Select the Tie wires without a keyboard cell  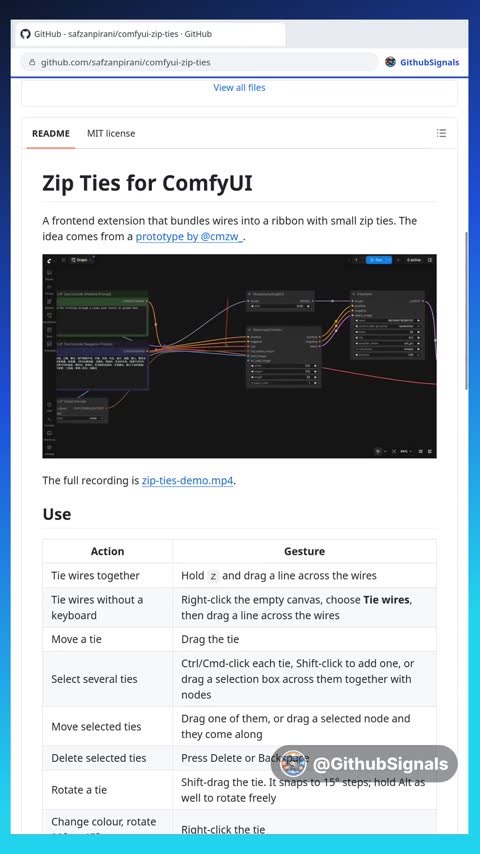107,608
